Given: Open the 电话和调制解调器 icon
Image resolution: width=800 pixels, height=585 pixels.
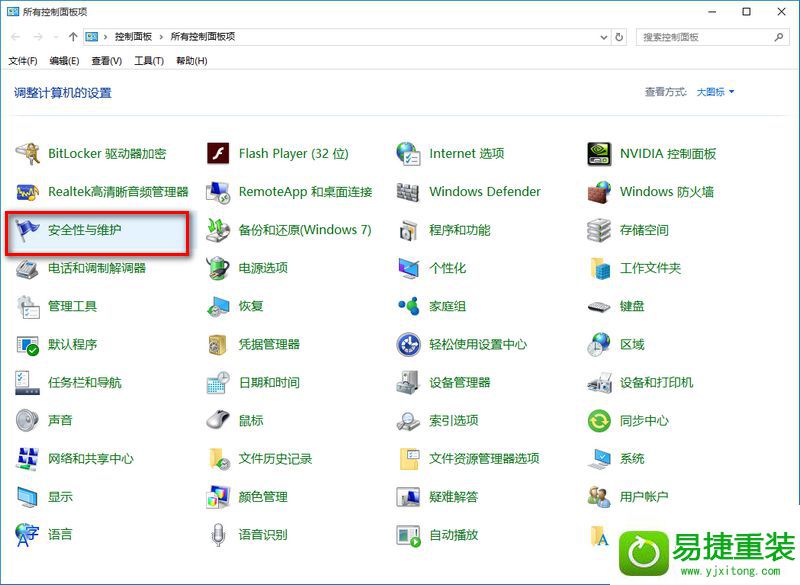Looking at the screenshot, I should click(27, 268).
